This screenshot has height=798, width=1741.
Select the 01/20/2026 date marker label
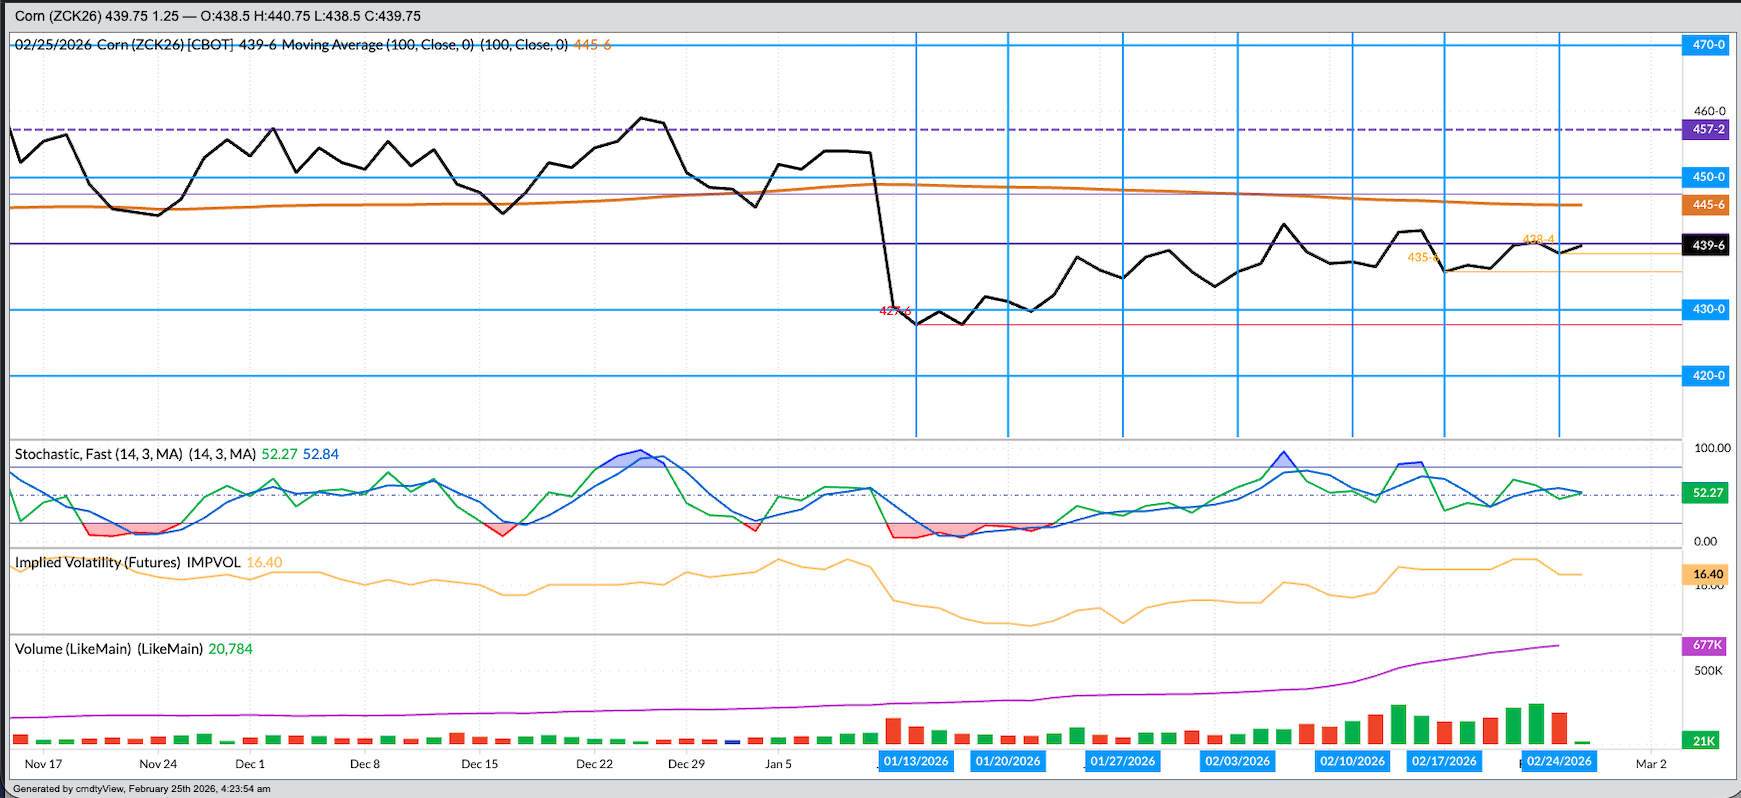coord(1008,761)
